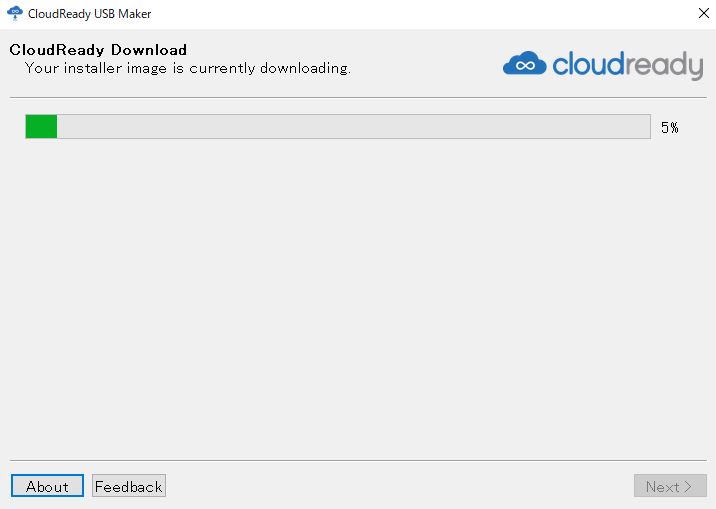Screen dimensions: 716x509
Task: Click the blue cloud infinity logo icon
Action: [524, 64]
